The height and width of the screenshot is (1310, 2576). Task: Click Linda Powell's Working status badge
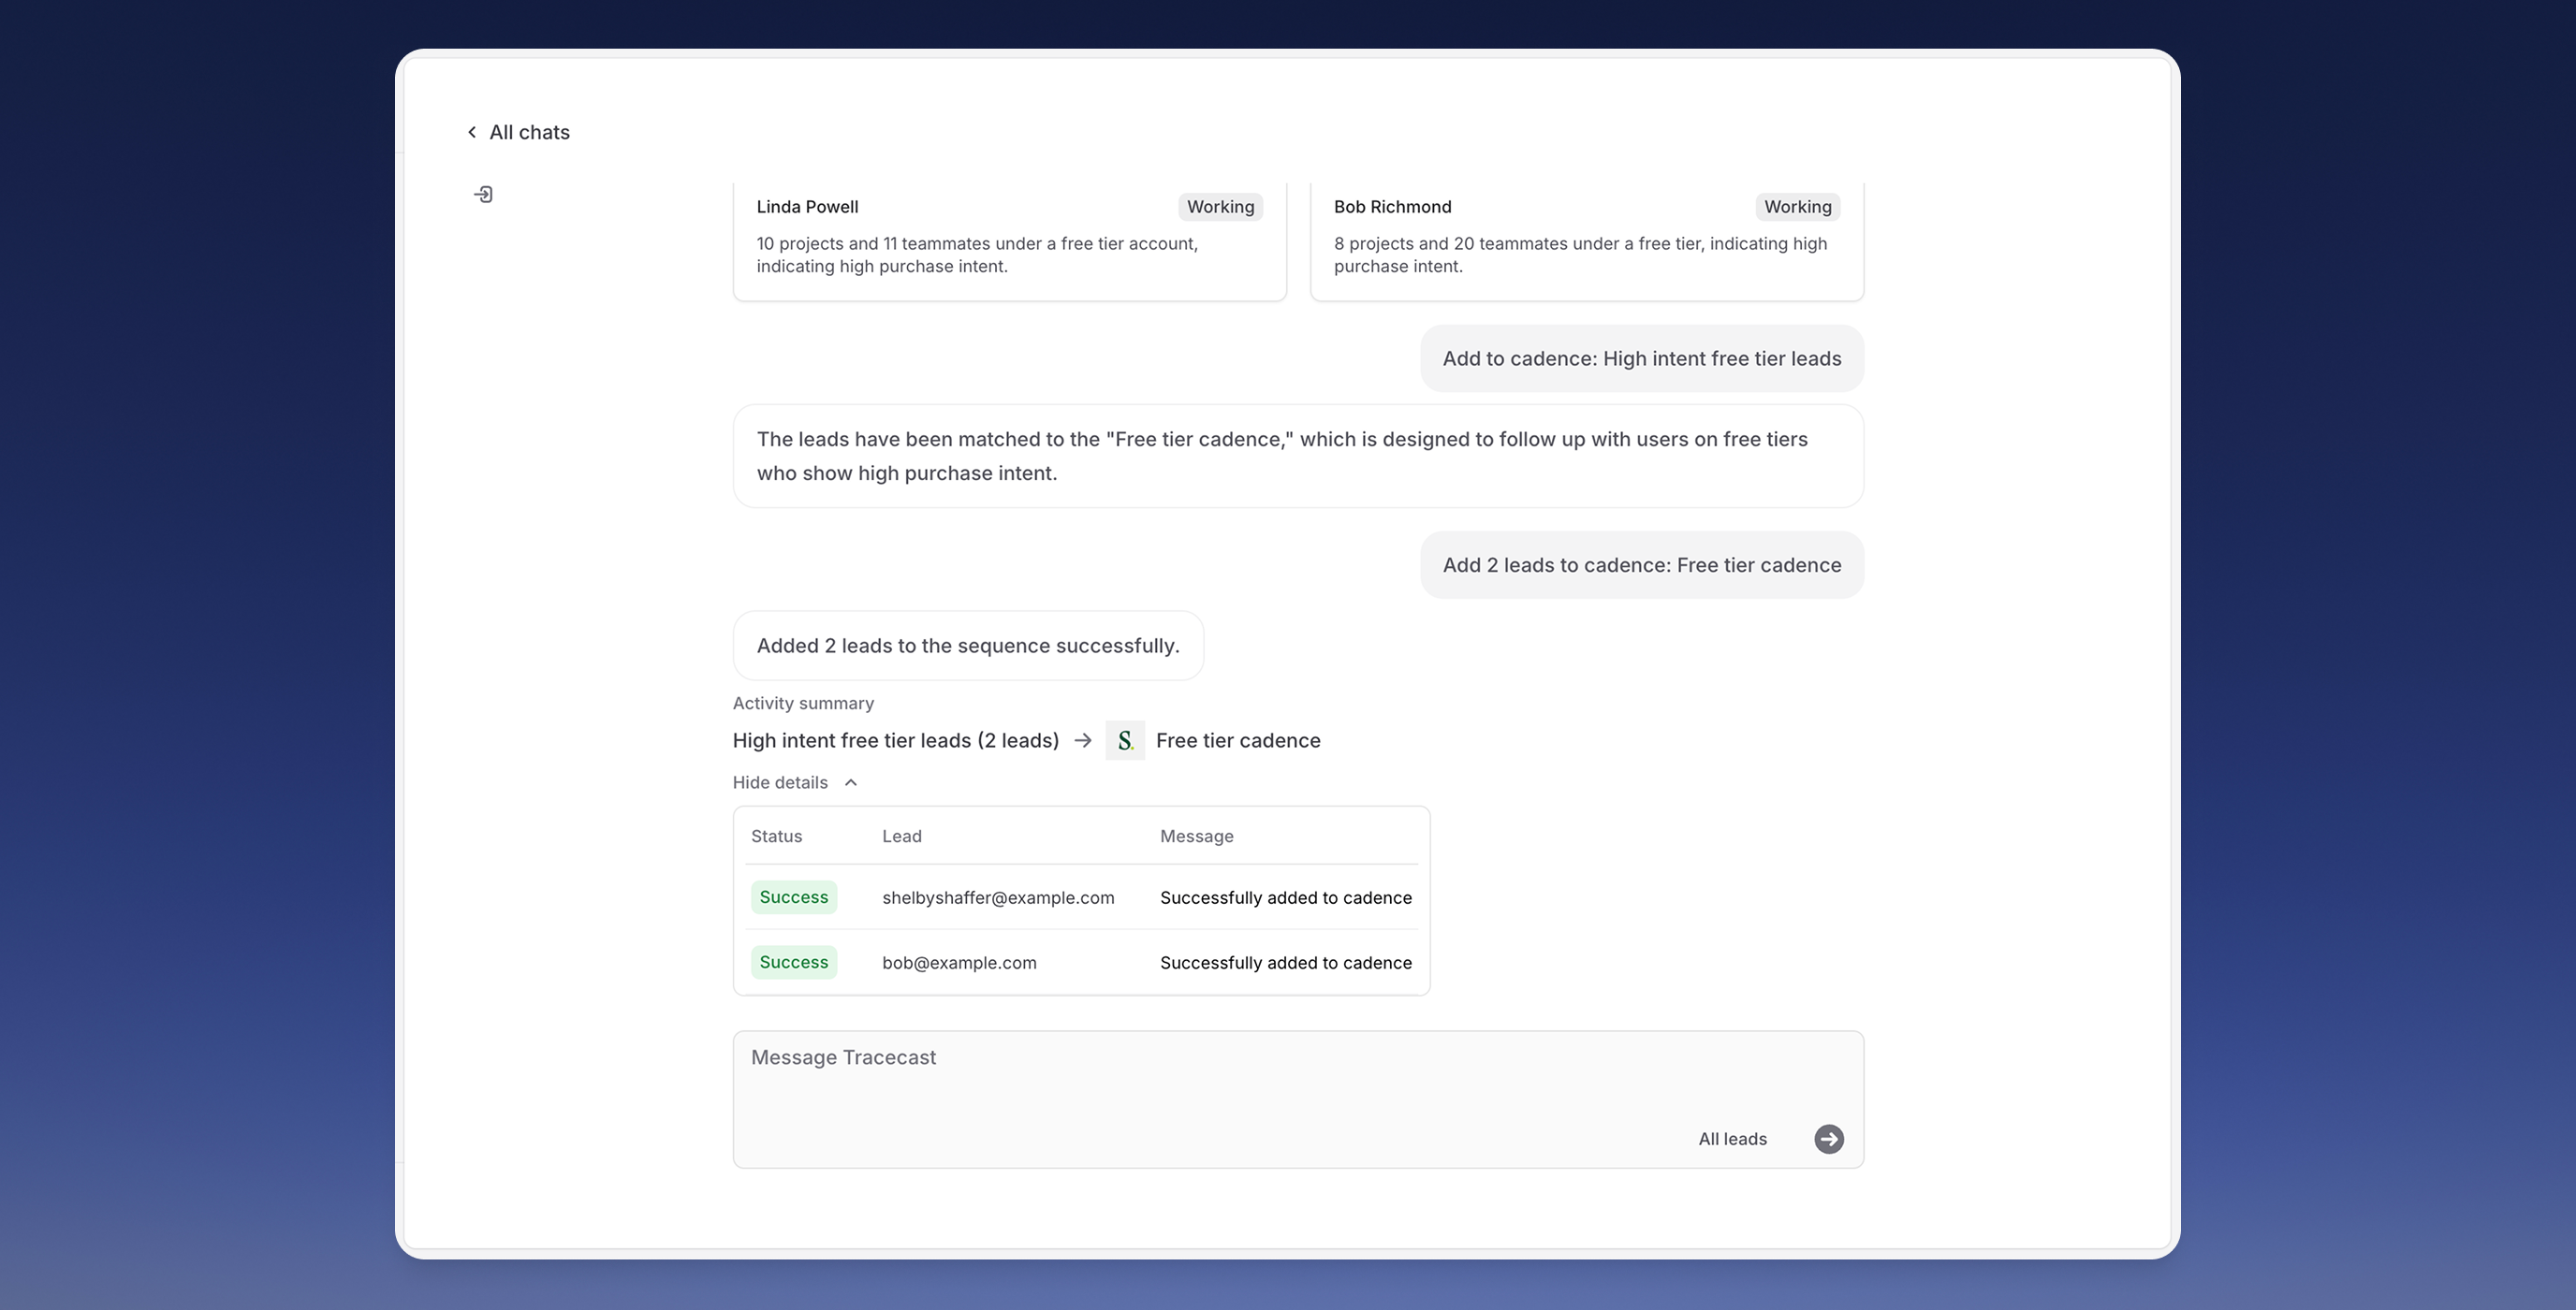1220,207
